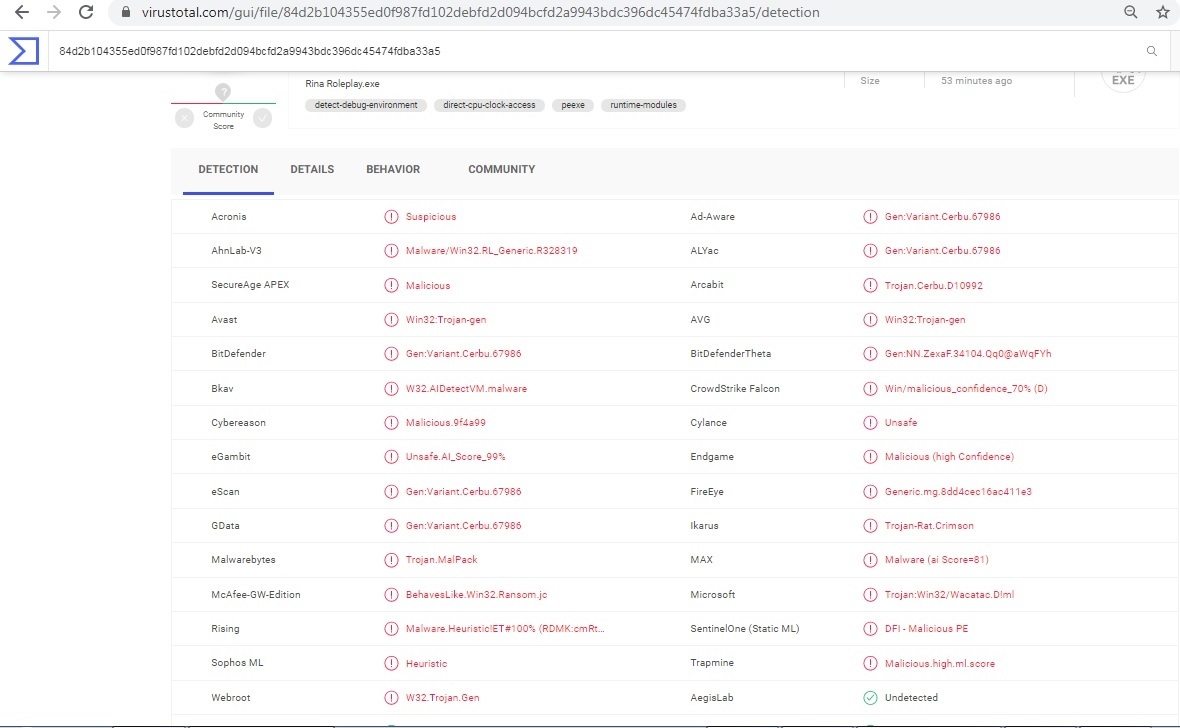
Task: Click the alert icon beside CrowdStrike Falcon result
Action: (870, 388)
